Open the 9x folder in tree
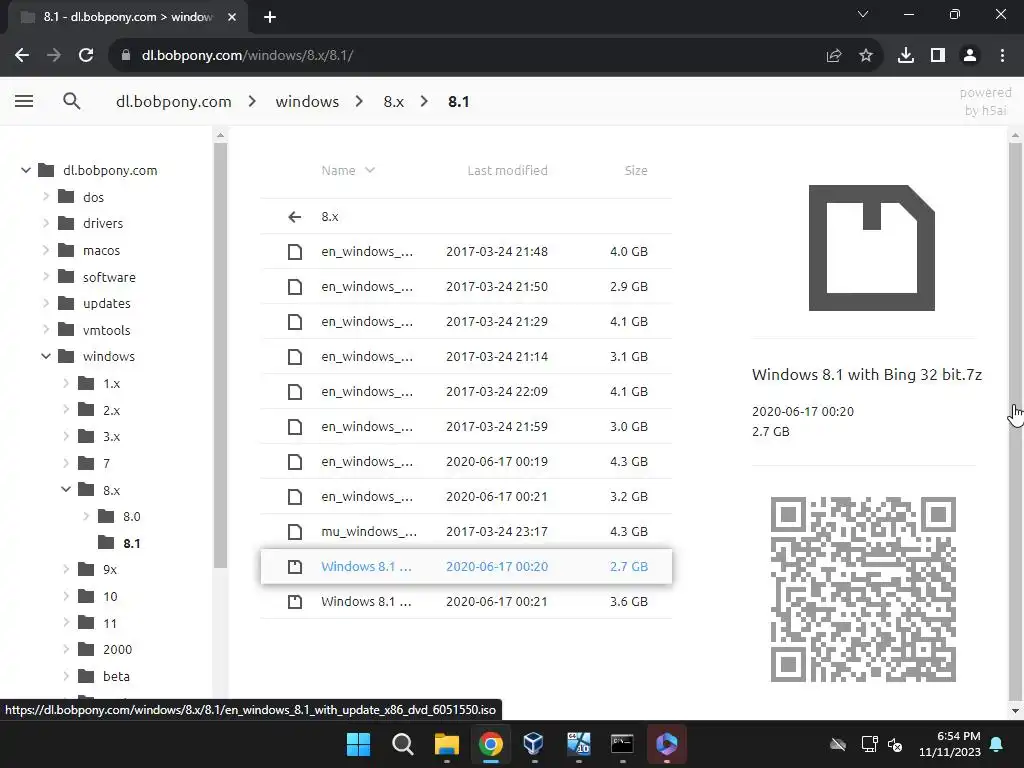This screenshot has width=1024, height=768. pos(110,569)
